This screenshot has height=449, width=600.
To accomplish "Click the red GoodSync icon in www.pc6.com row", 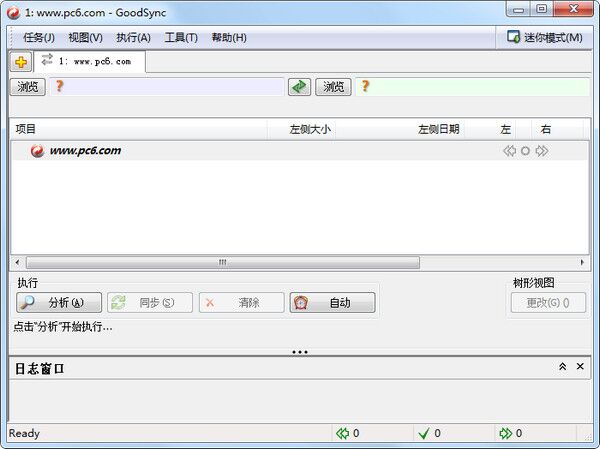I will point(38,151).
